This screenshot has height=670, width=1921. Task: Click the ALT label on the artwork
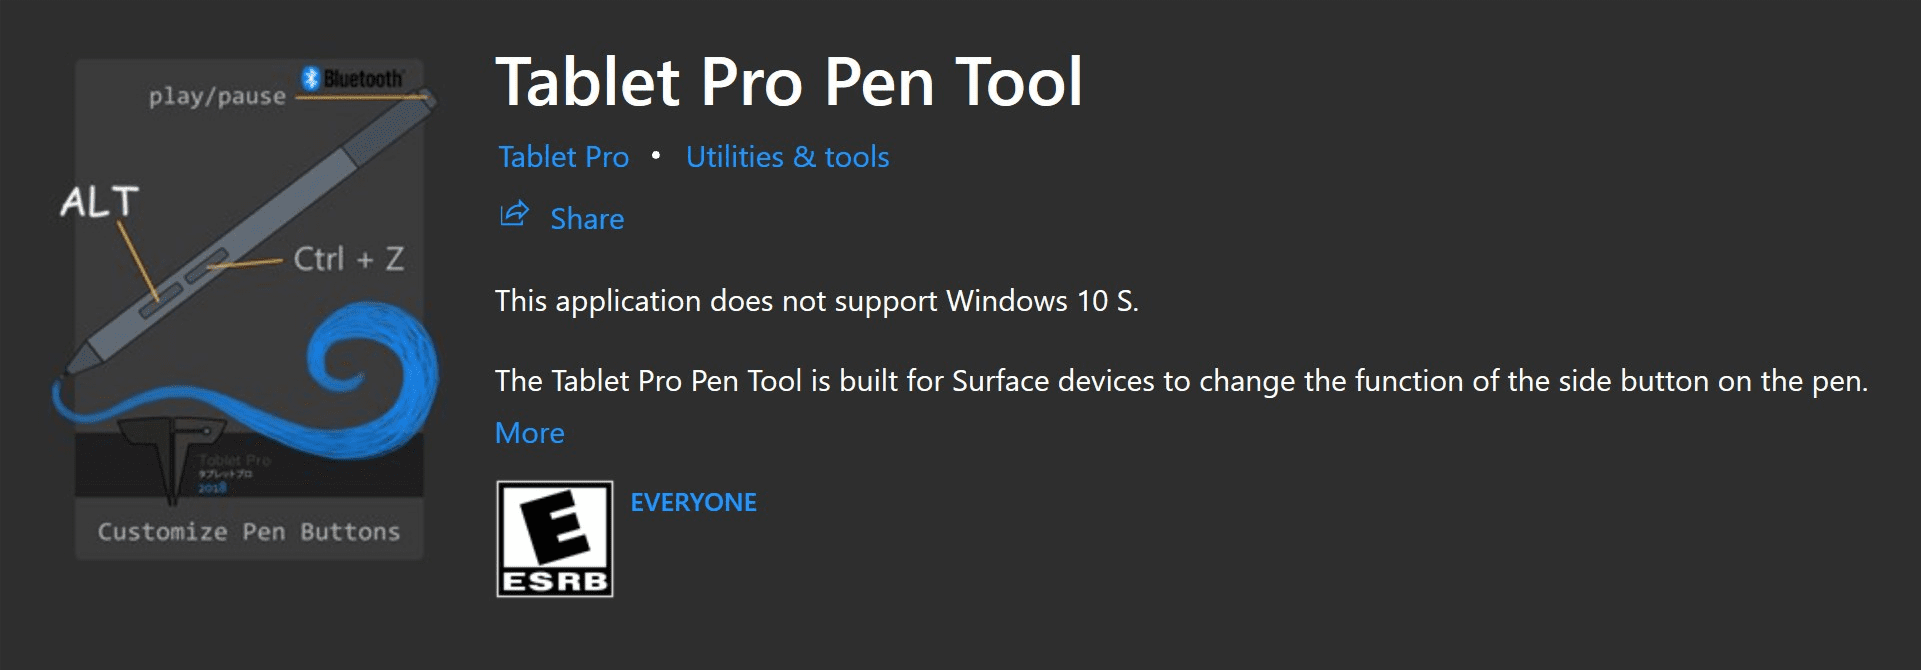coord(98,203)
